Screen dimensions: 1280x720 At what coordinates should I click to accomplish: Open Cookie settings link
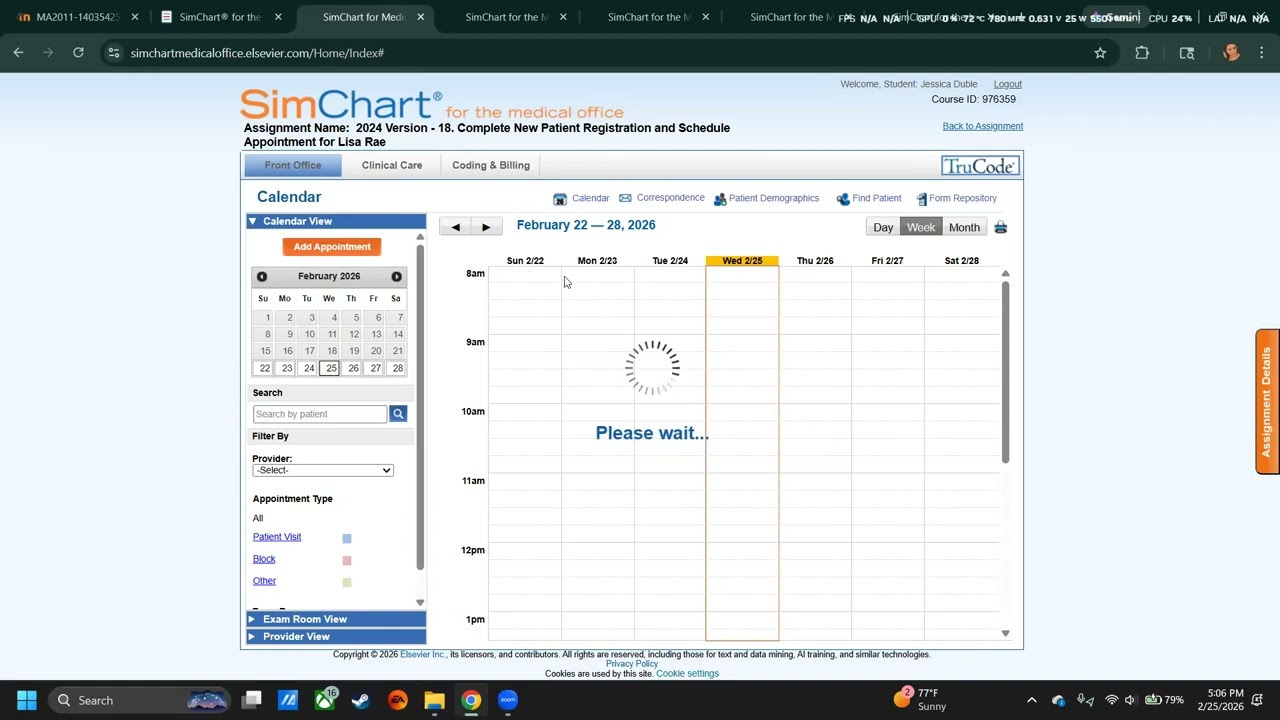(x=687, y=674)
